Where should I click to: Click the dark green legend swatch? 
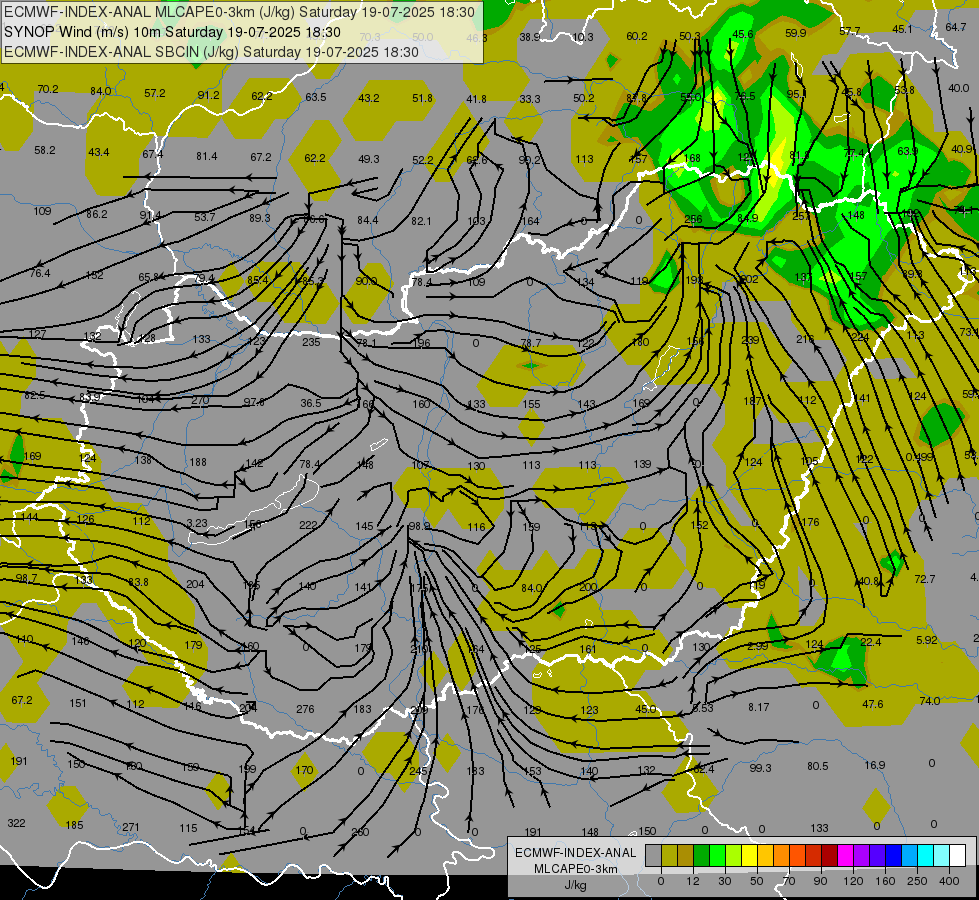click(702, 855)
